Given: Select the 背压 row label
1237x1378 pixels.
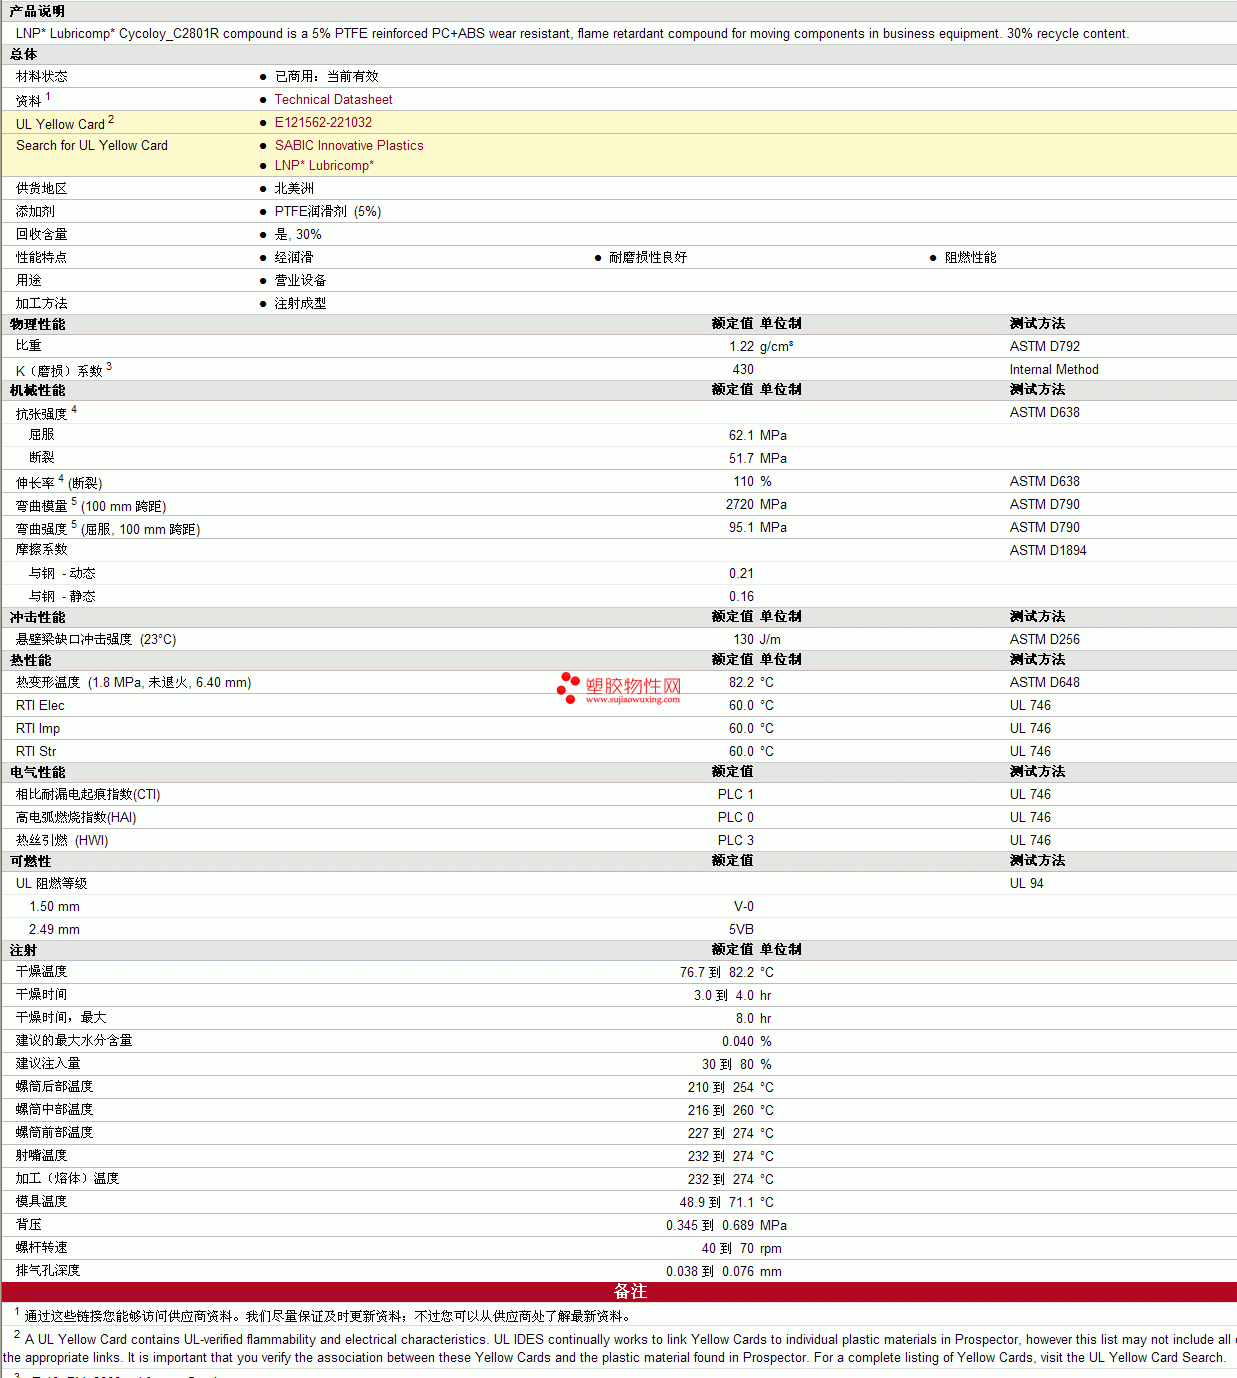Looking at the screenshot, I should pyautogui.click(x=29, y=1225).
